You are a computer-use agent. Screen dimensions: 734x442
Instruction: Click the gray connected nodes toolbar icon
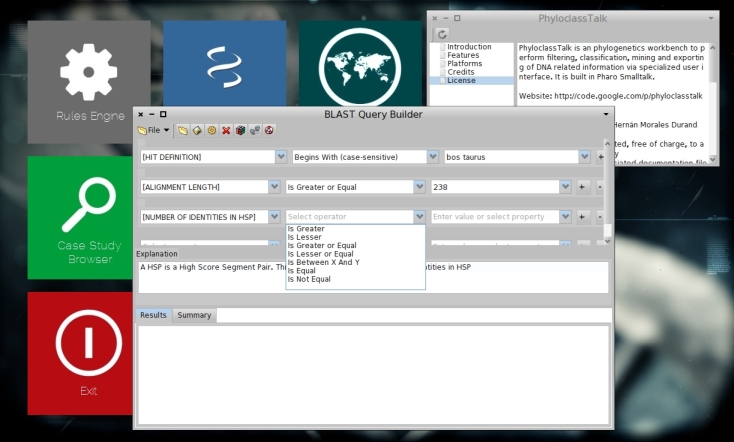(x=255, y=130)
